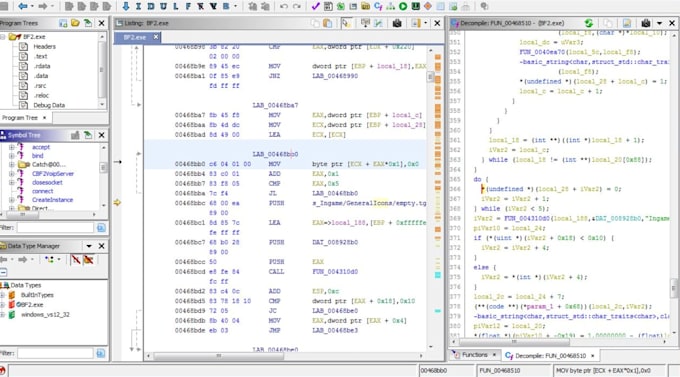Viewport: 680px width, 377px height.
Task: Click the 'I' next-instruction navigation icon
Action: click(x=138, y=6)
